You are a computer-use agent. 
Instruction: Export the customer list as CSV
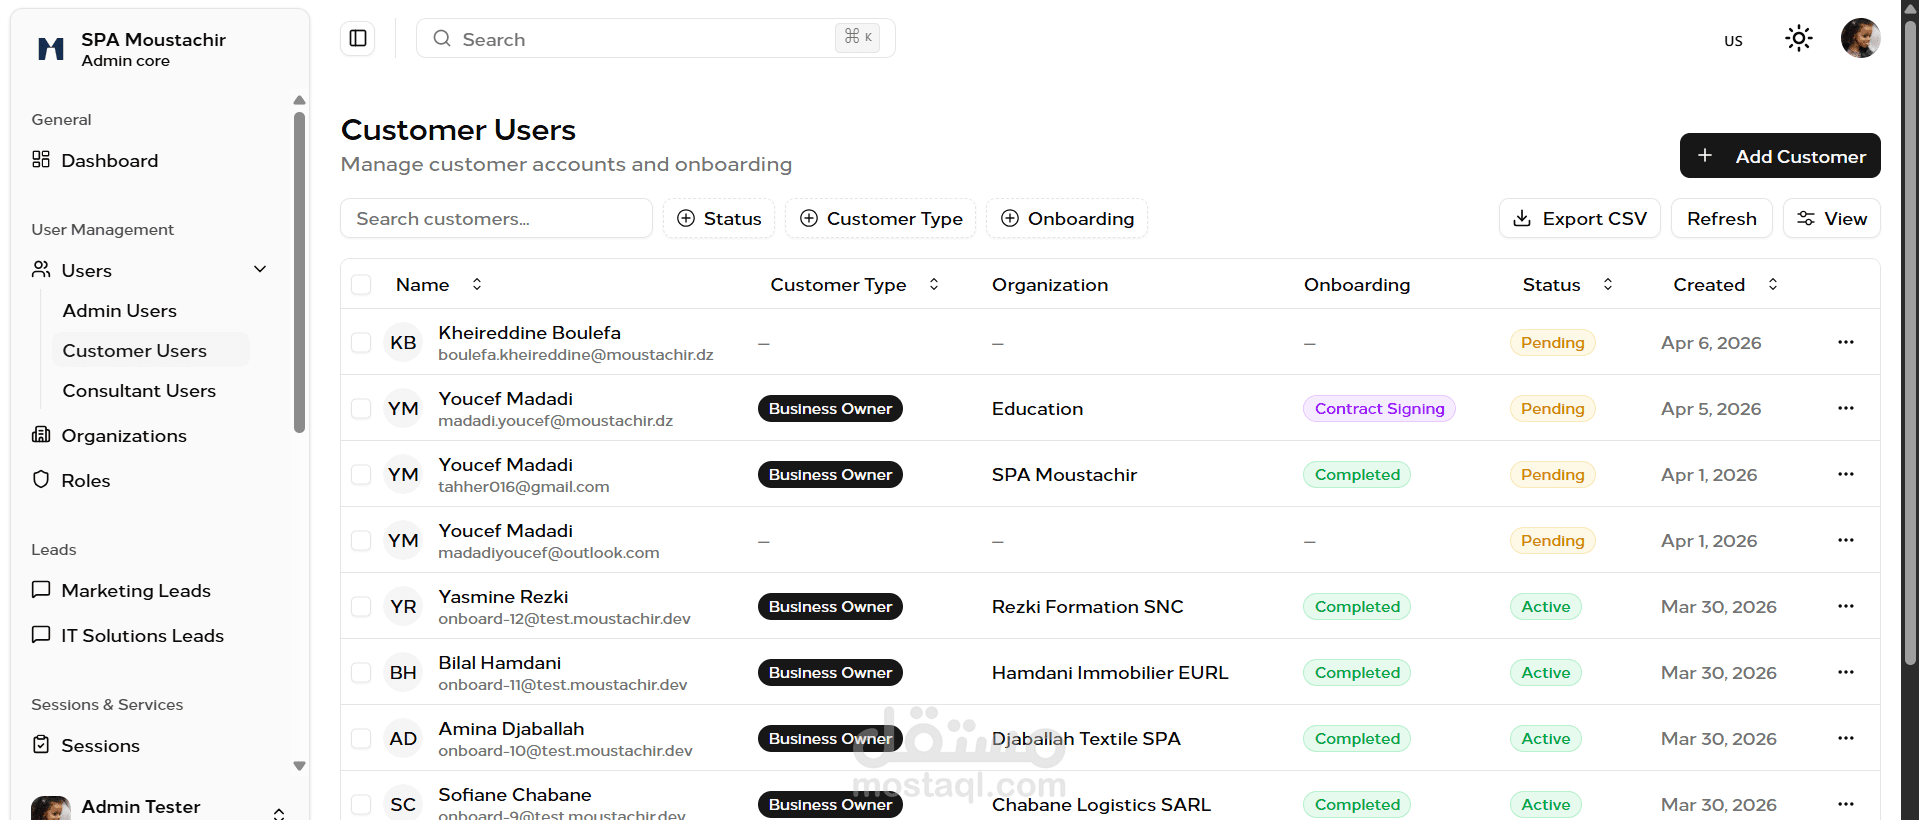coord(1579,219)
